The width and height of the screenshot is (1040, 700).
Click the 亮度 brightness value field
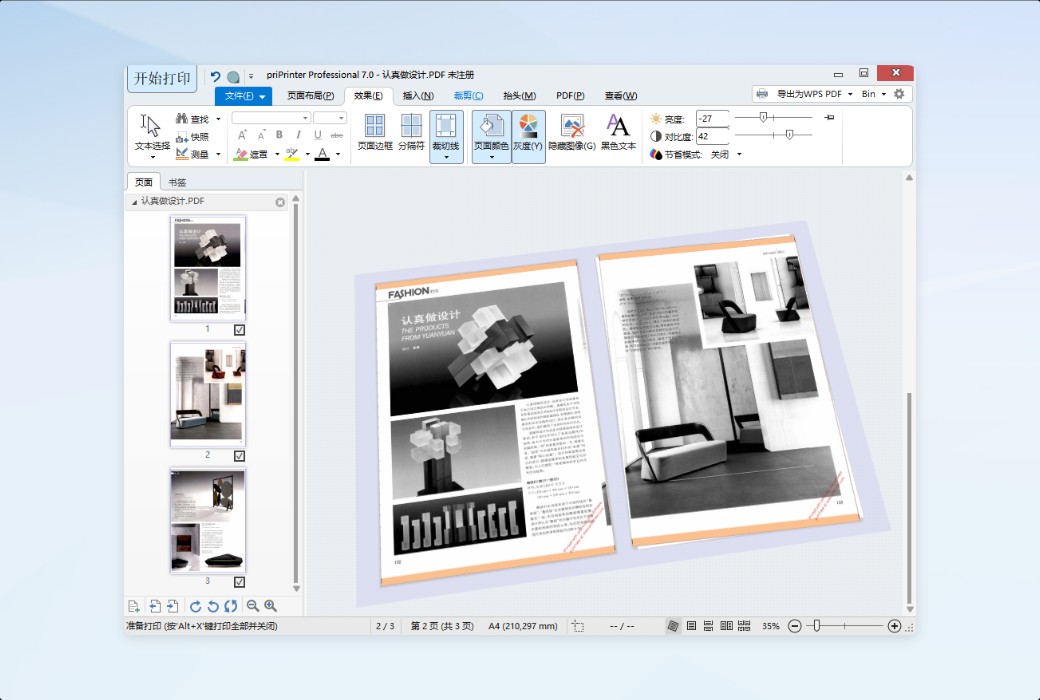click(712, 119)
